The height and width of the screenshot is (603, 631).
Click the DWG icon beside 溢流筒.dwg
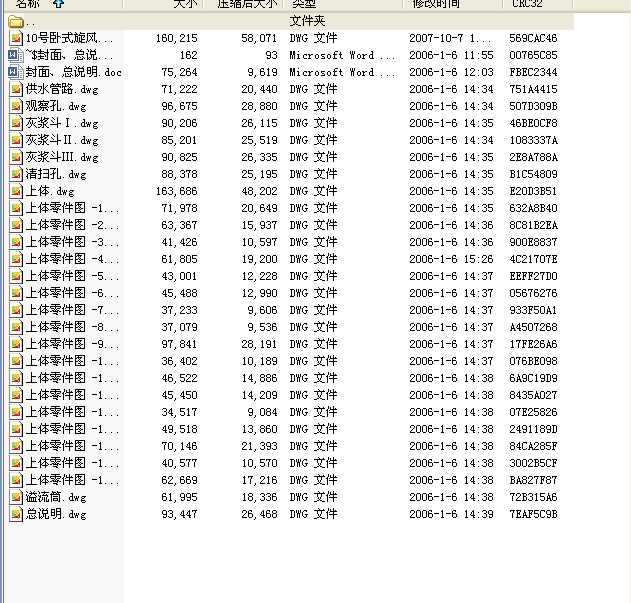pos(16,497)
